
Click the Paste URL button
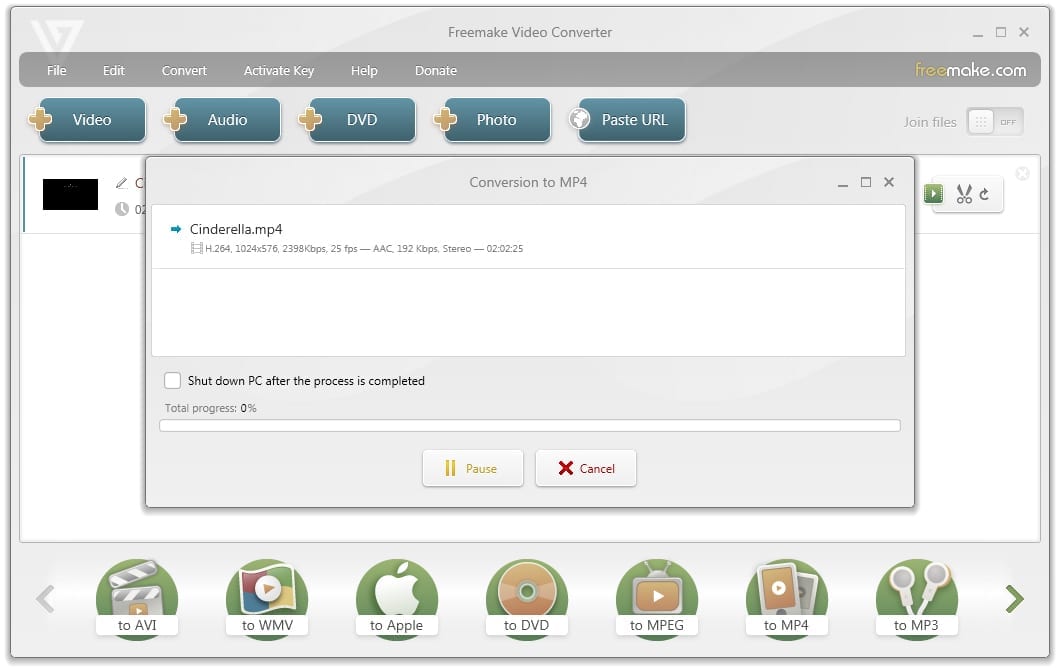tap(628, 120)
